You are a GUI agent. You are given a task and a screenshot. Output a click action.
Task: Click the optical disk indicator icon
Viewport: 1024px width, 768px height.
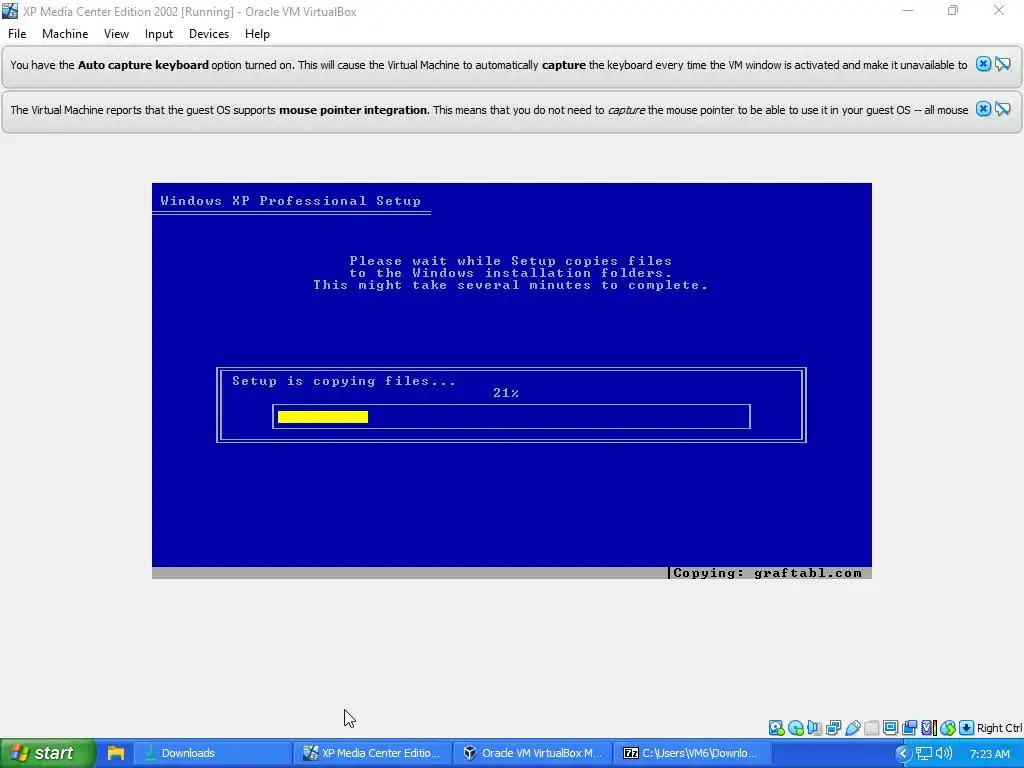795,728
